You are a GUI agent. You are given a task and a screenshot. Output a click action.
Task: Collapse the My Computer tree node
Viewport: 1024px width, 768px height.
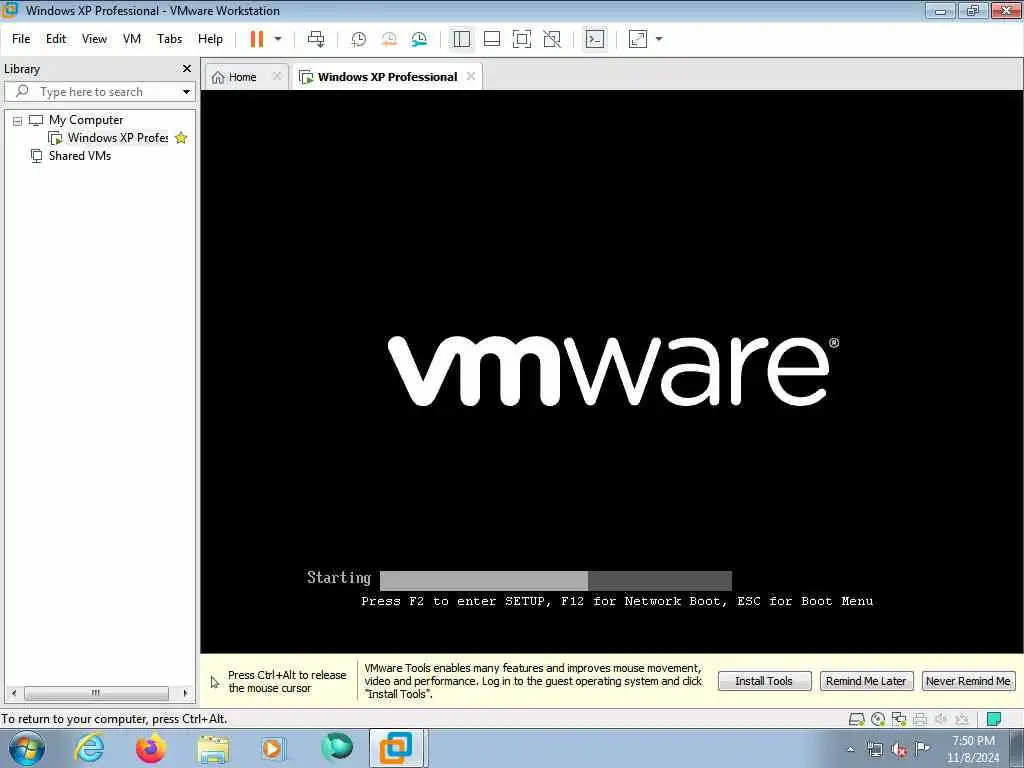click(17, 121)
